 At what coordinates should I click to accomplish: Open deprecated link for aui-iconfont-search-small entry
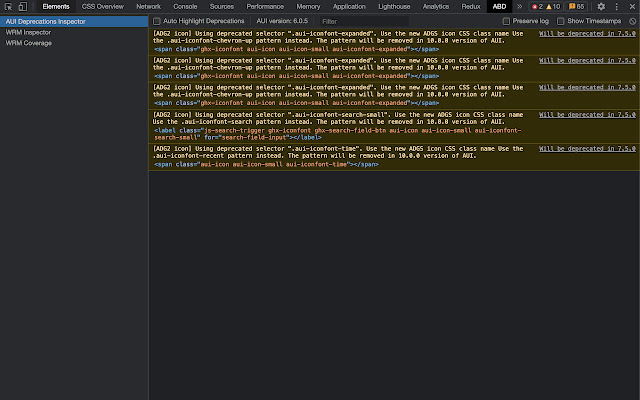point(587,115)
